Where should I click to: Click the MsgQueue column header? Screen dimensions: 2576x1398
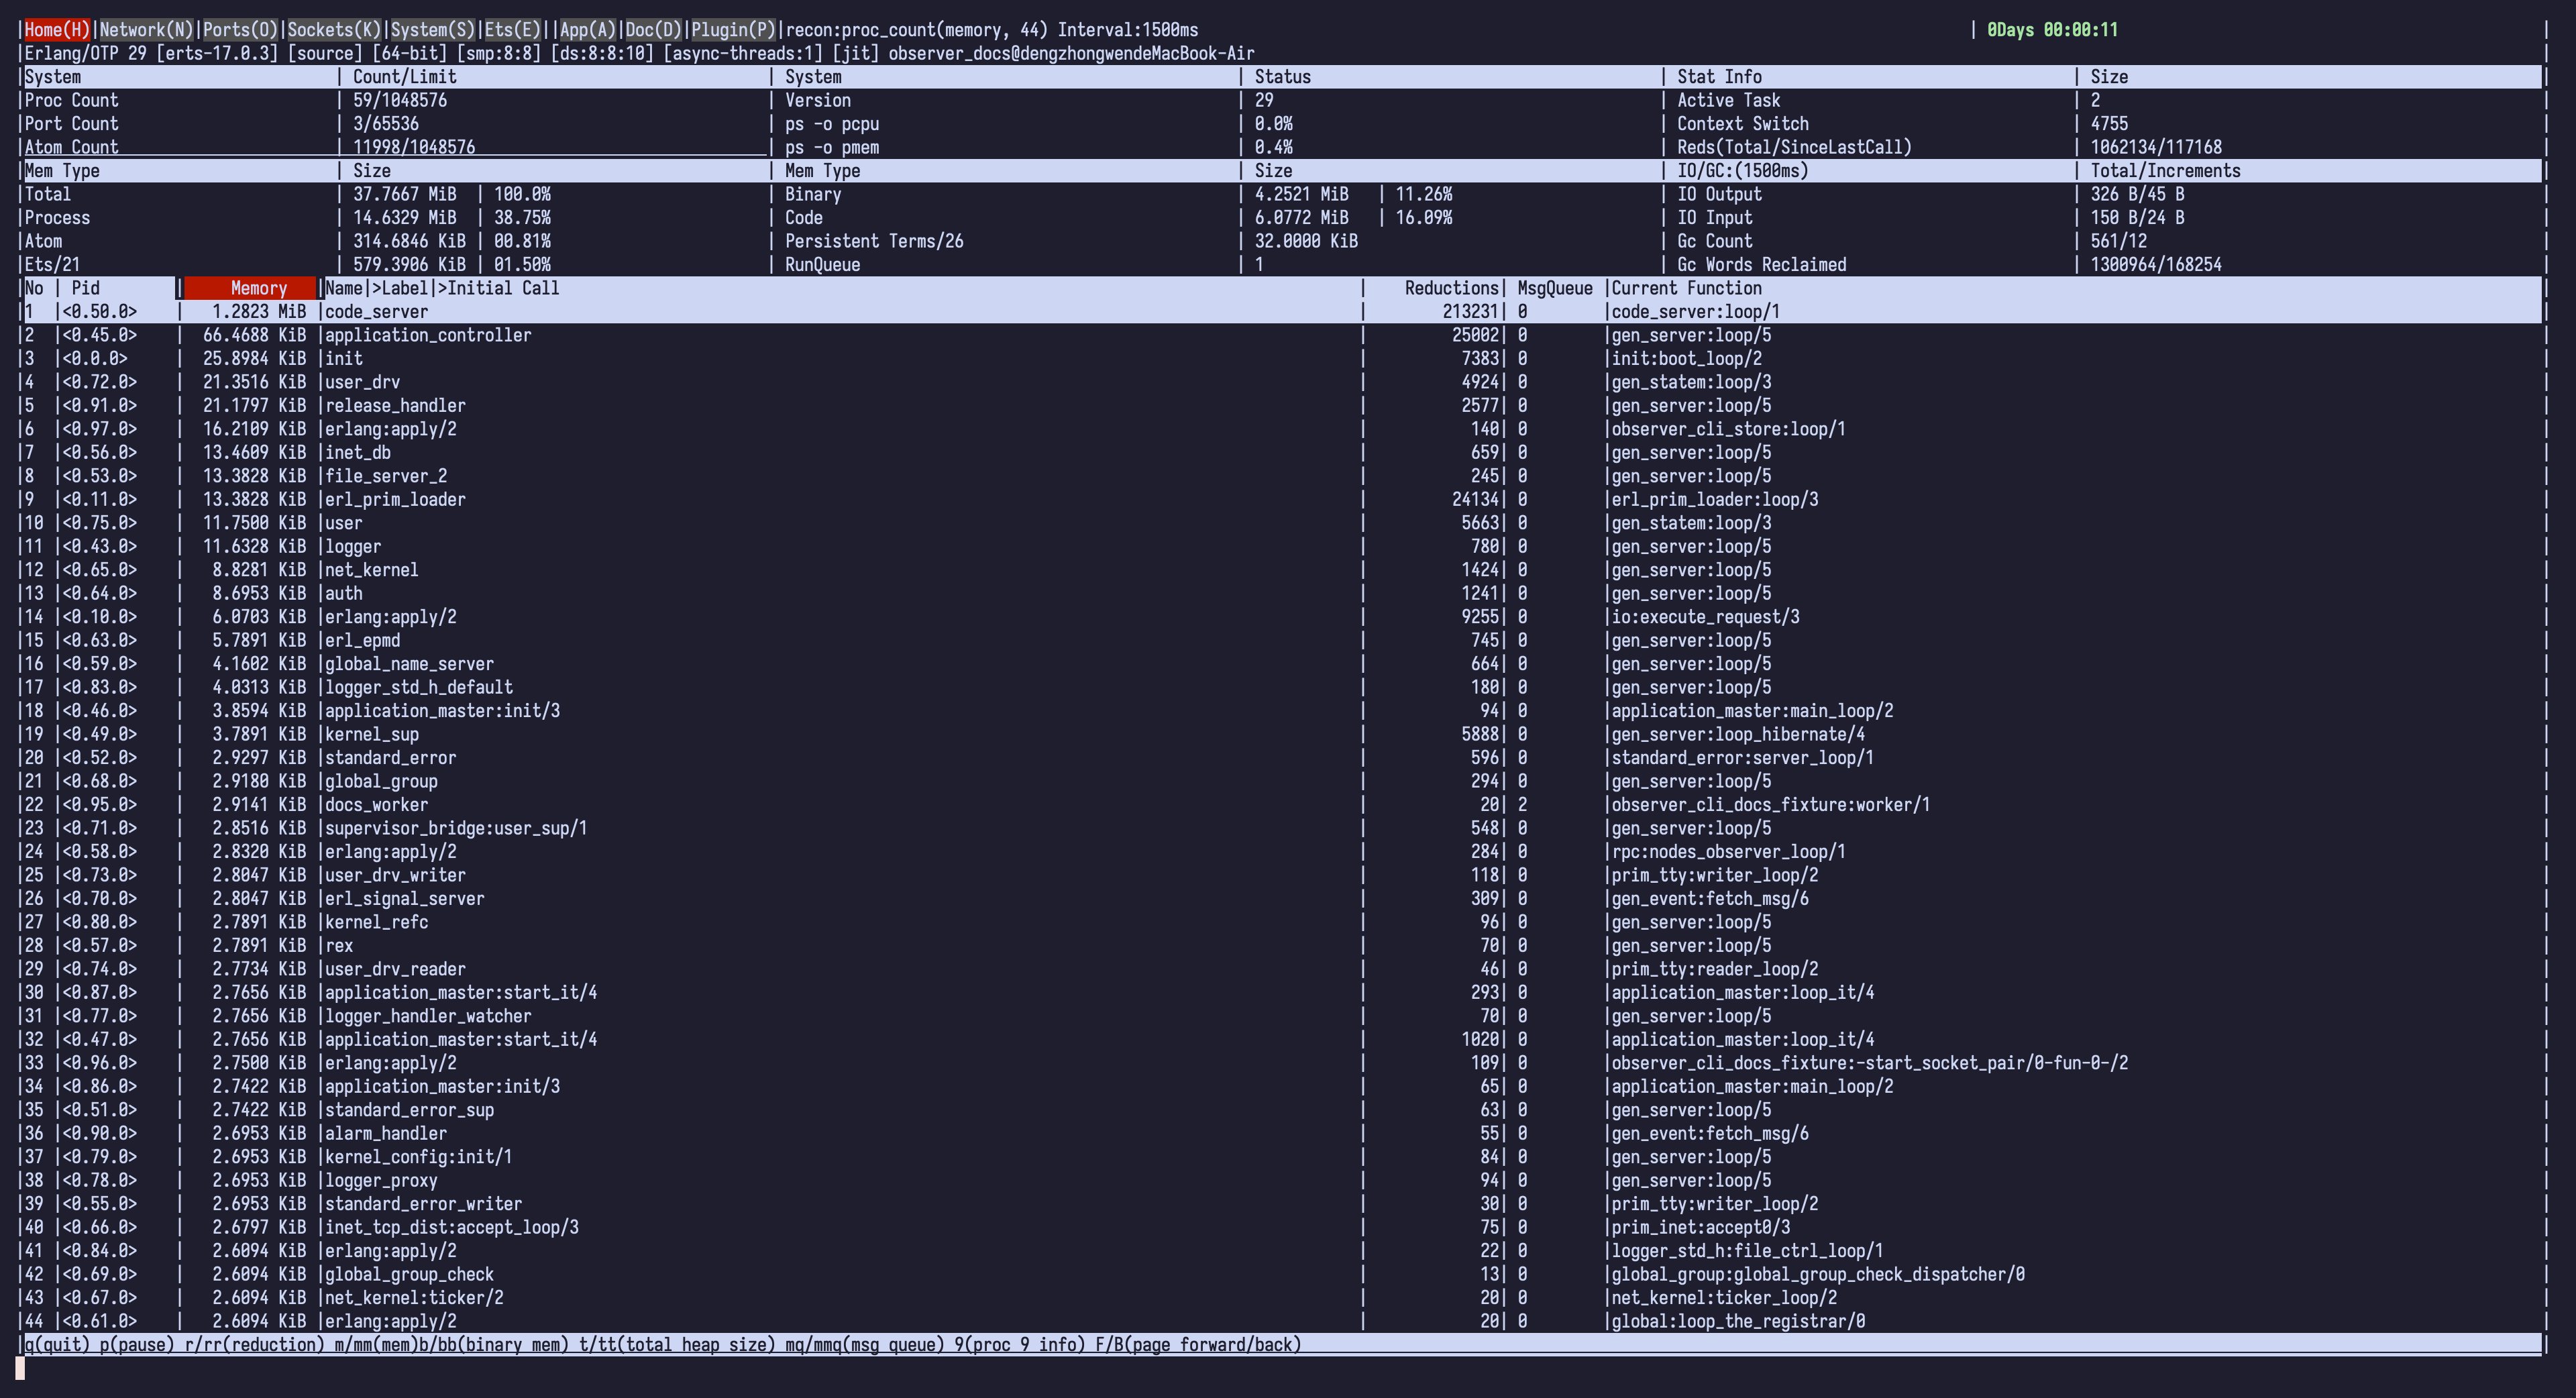click(x=1555, y=288)
